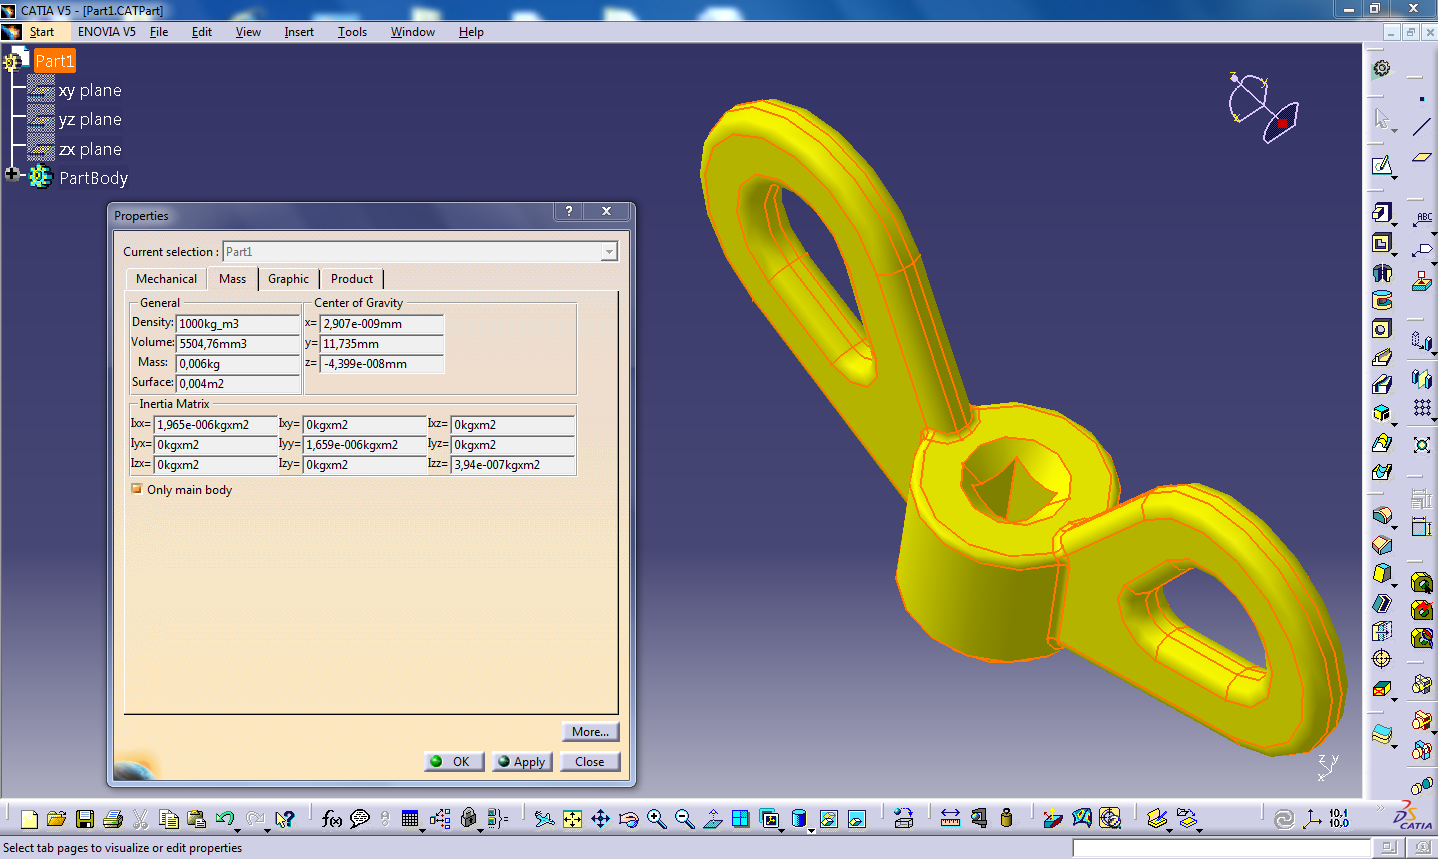Viewport: 1438px width, 859px height.
Task: Click the Measure Item icon
Action: click(x=978, y=819)
